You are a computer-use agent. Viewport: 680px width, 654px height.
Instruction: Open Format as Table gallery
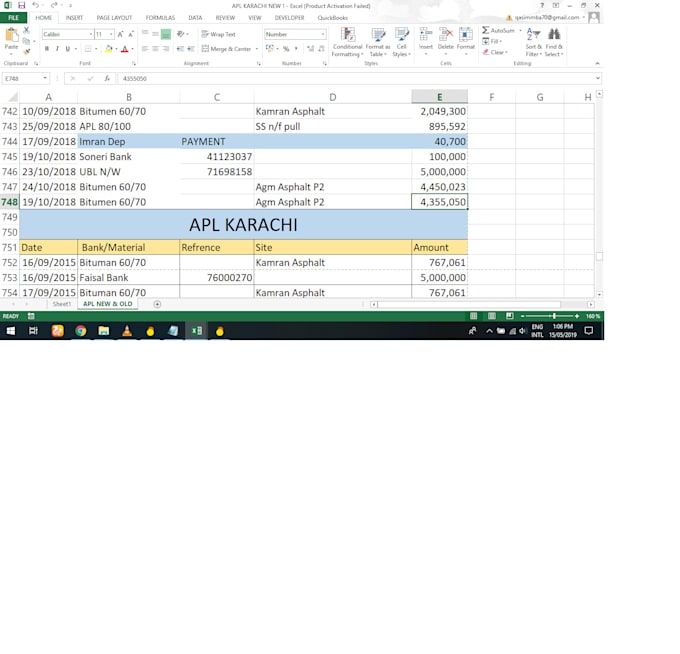(x=378, y=42)
